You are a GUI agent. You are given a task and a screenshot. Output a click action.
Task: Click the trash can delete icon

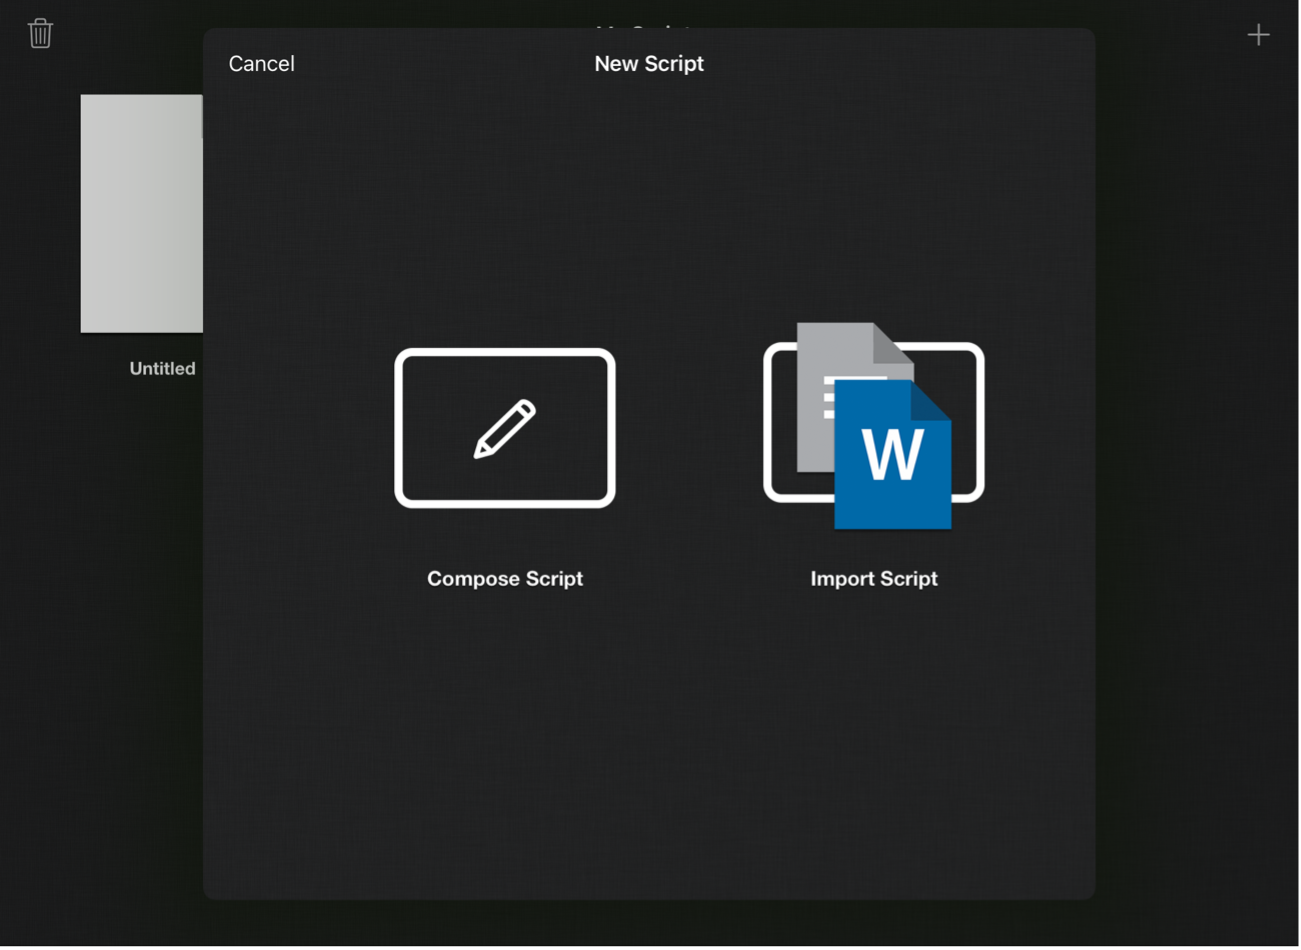click(40, 33)
